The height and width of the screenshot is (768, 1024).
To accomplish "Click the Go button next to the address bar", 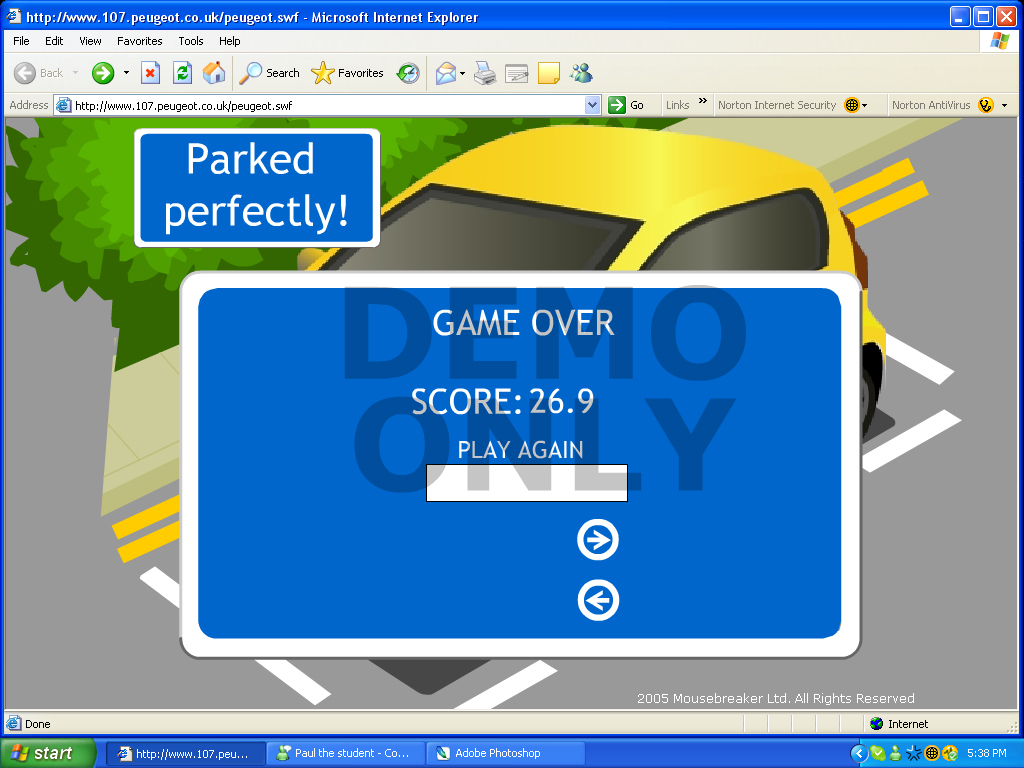I will tap(626, 105).
